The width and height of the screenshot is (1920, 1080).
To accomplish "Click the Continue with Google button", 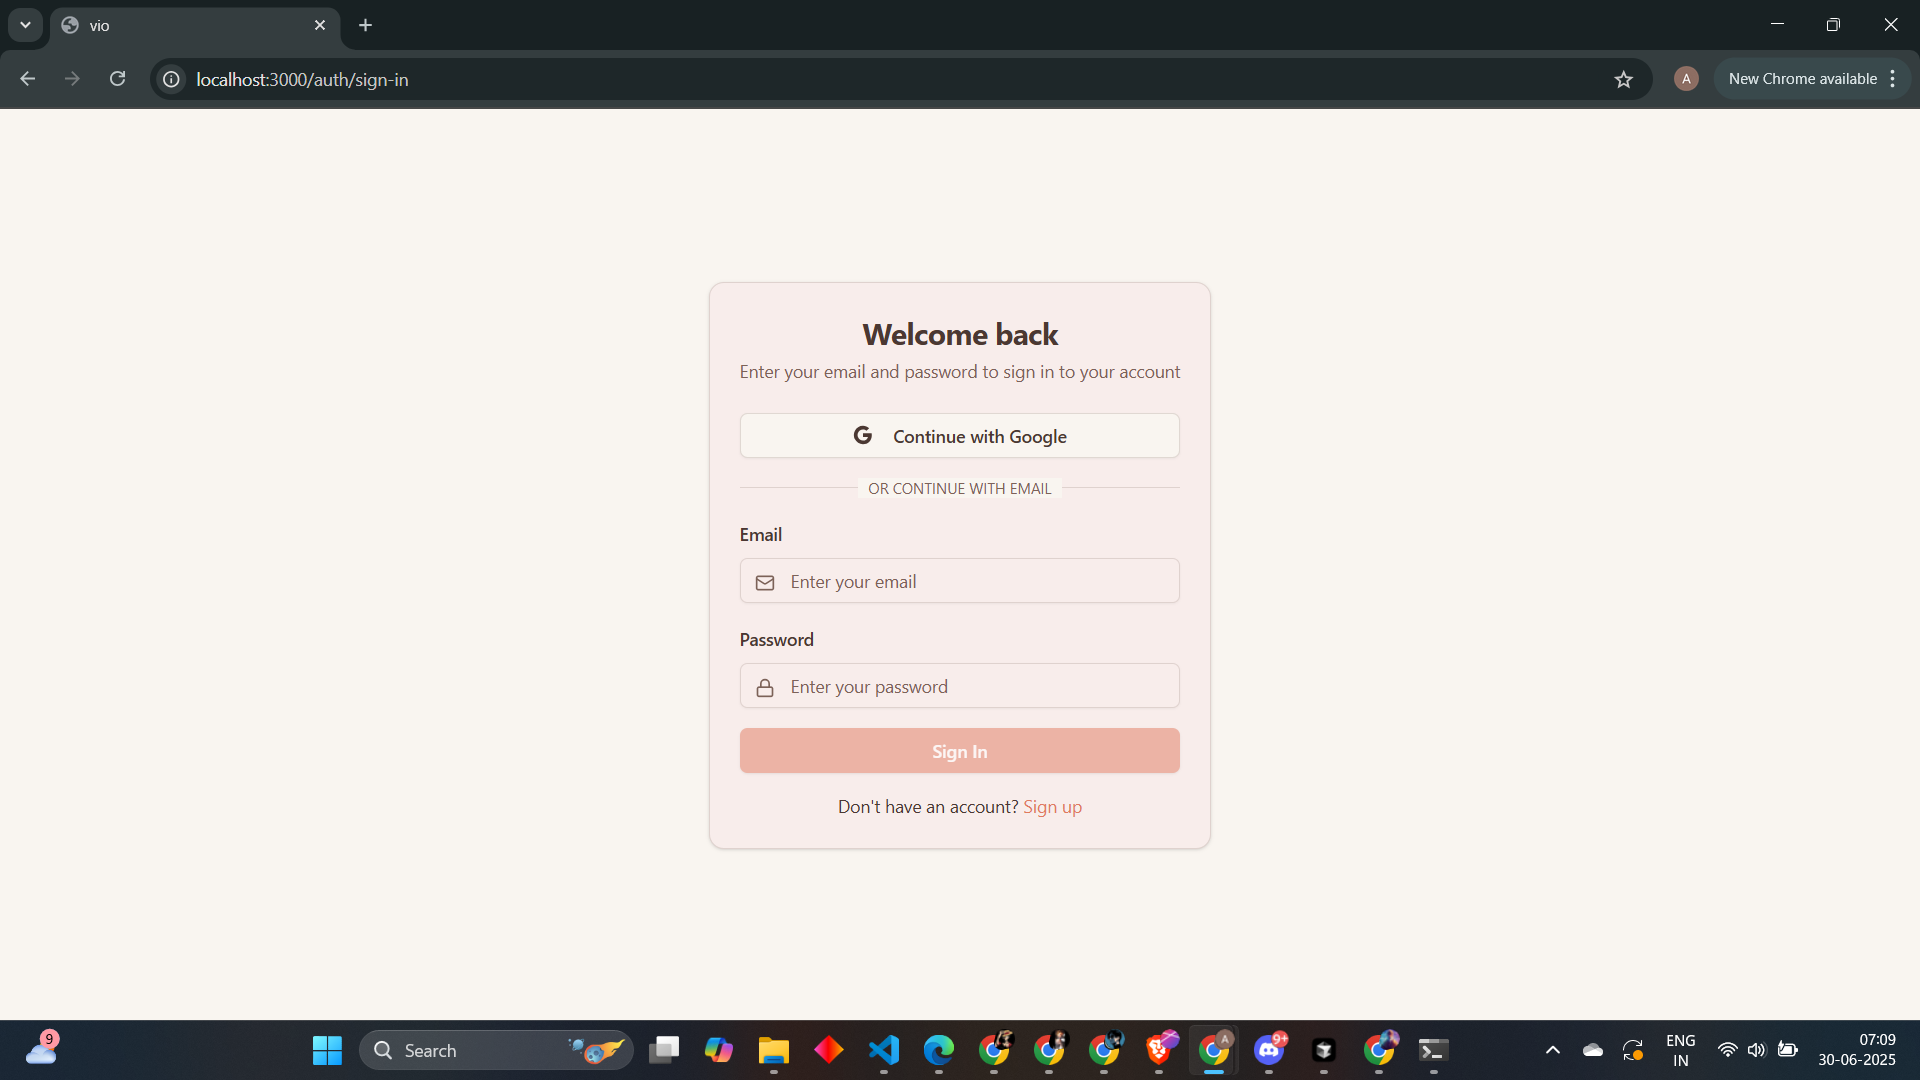I will tap(959, 436).
